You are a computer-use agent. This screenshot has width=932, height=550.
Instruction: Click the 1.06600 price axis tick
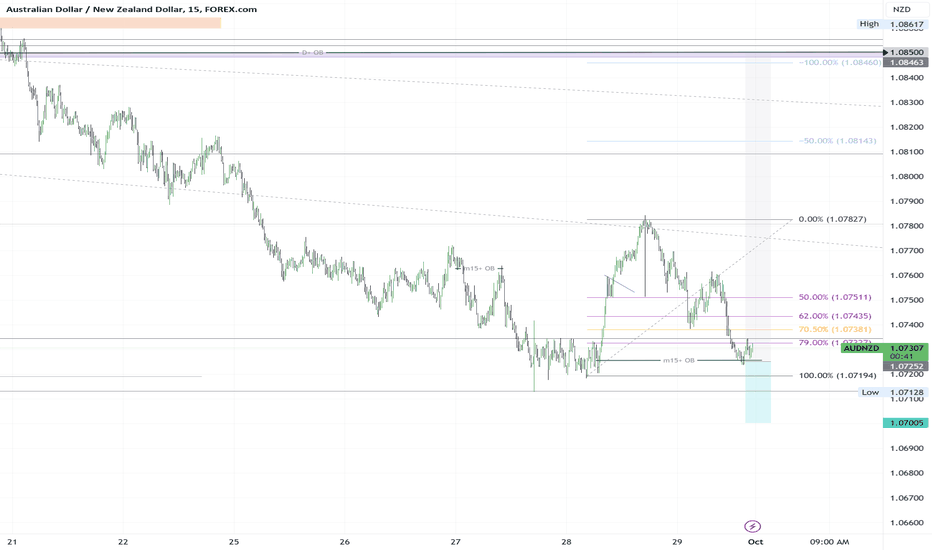(x=907, y=523)
